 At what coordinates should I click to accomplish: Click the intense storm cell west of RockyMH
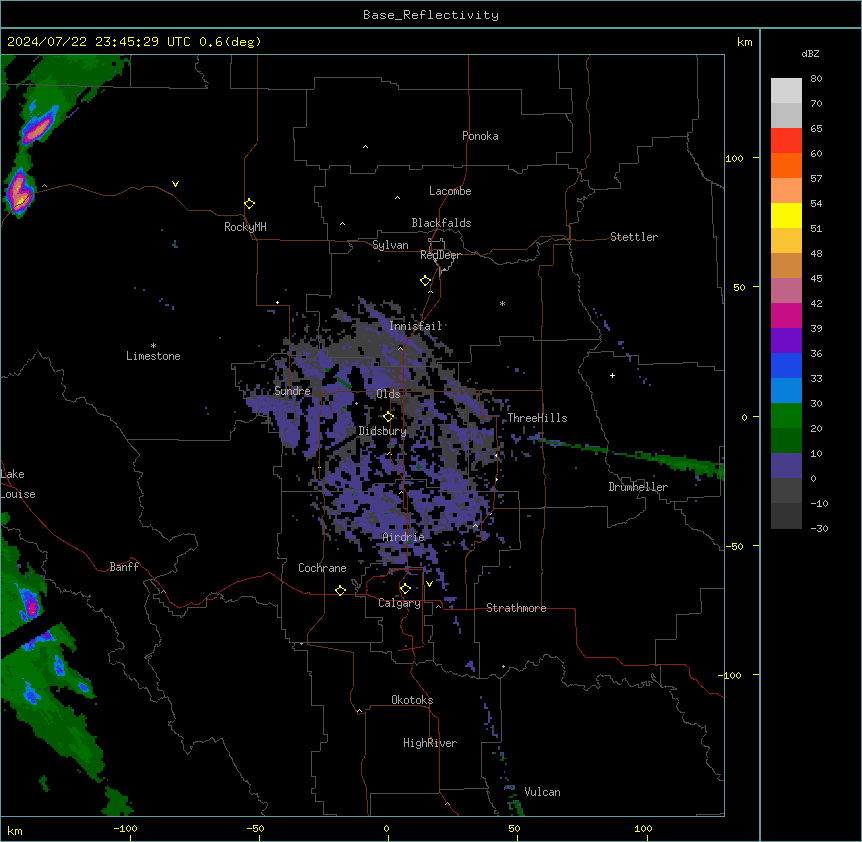click(20, 192)
